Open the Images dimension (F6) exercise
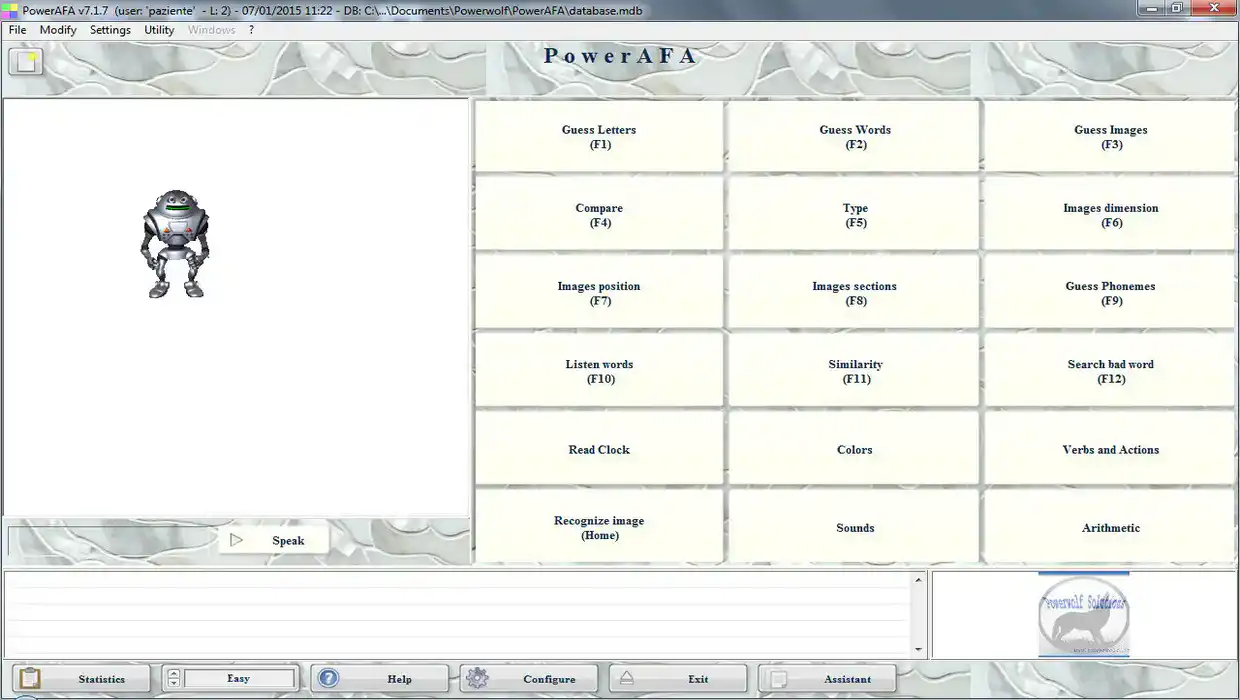 tap(1111, 215)
